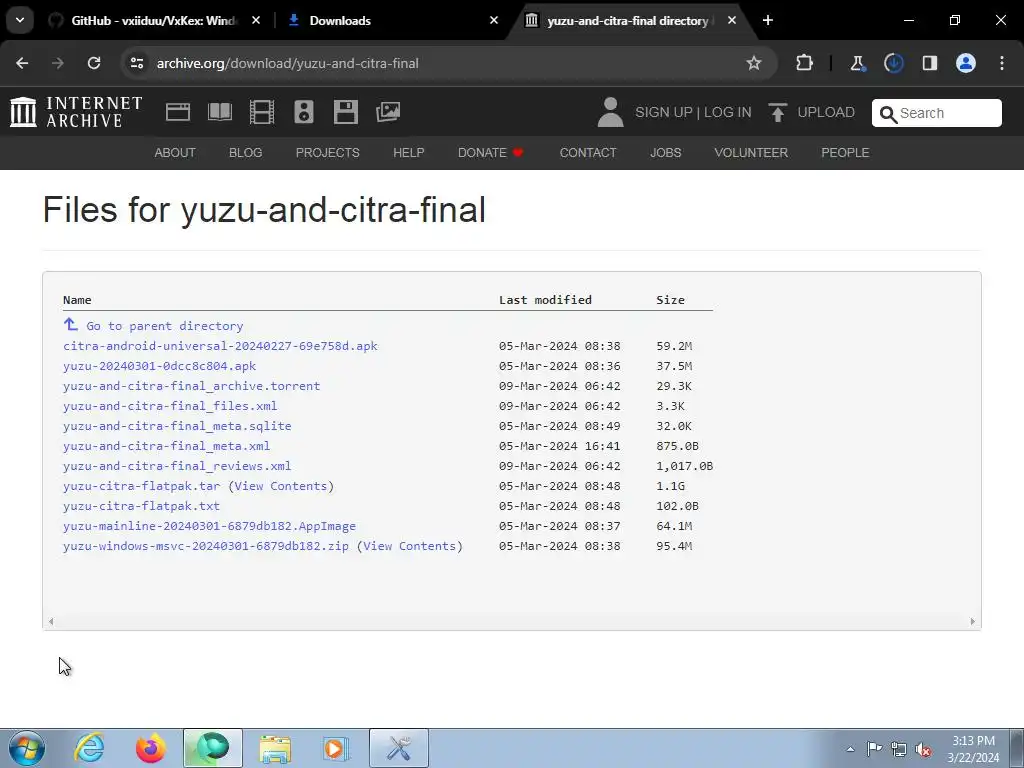Screen dimensions: 1024x768
Task: Open JOBS menu item
Action: point(665,153)
